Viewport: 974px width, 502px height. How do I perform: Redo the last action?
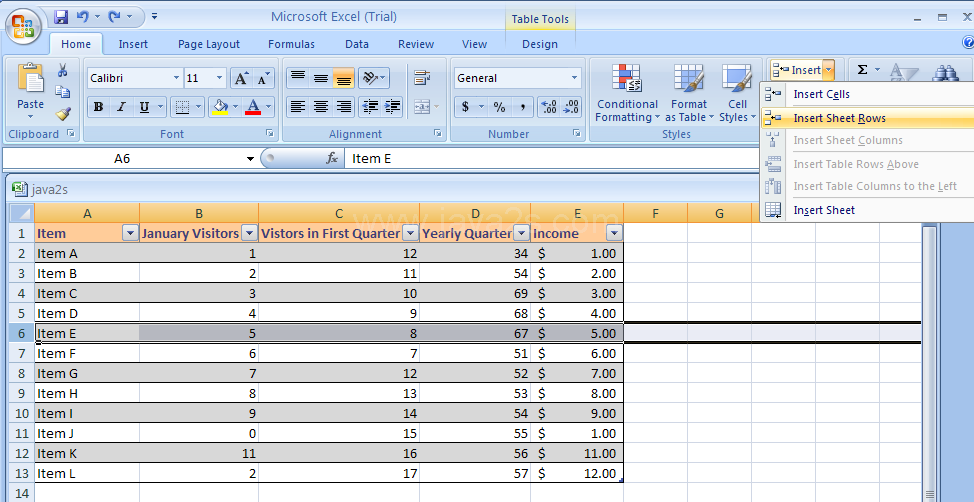pos(114,17)
